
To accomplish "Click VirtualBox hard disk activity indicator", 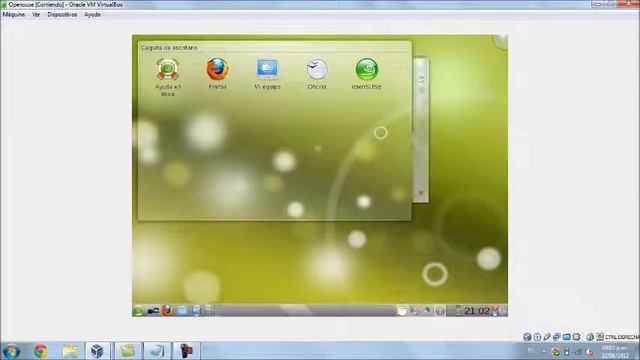I will pos(527,337).
